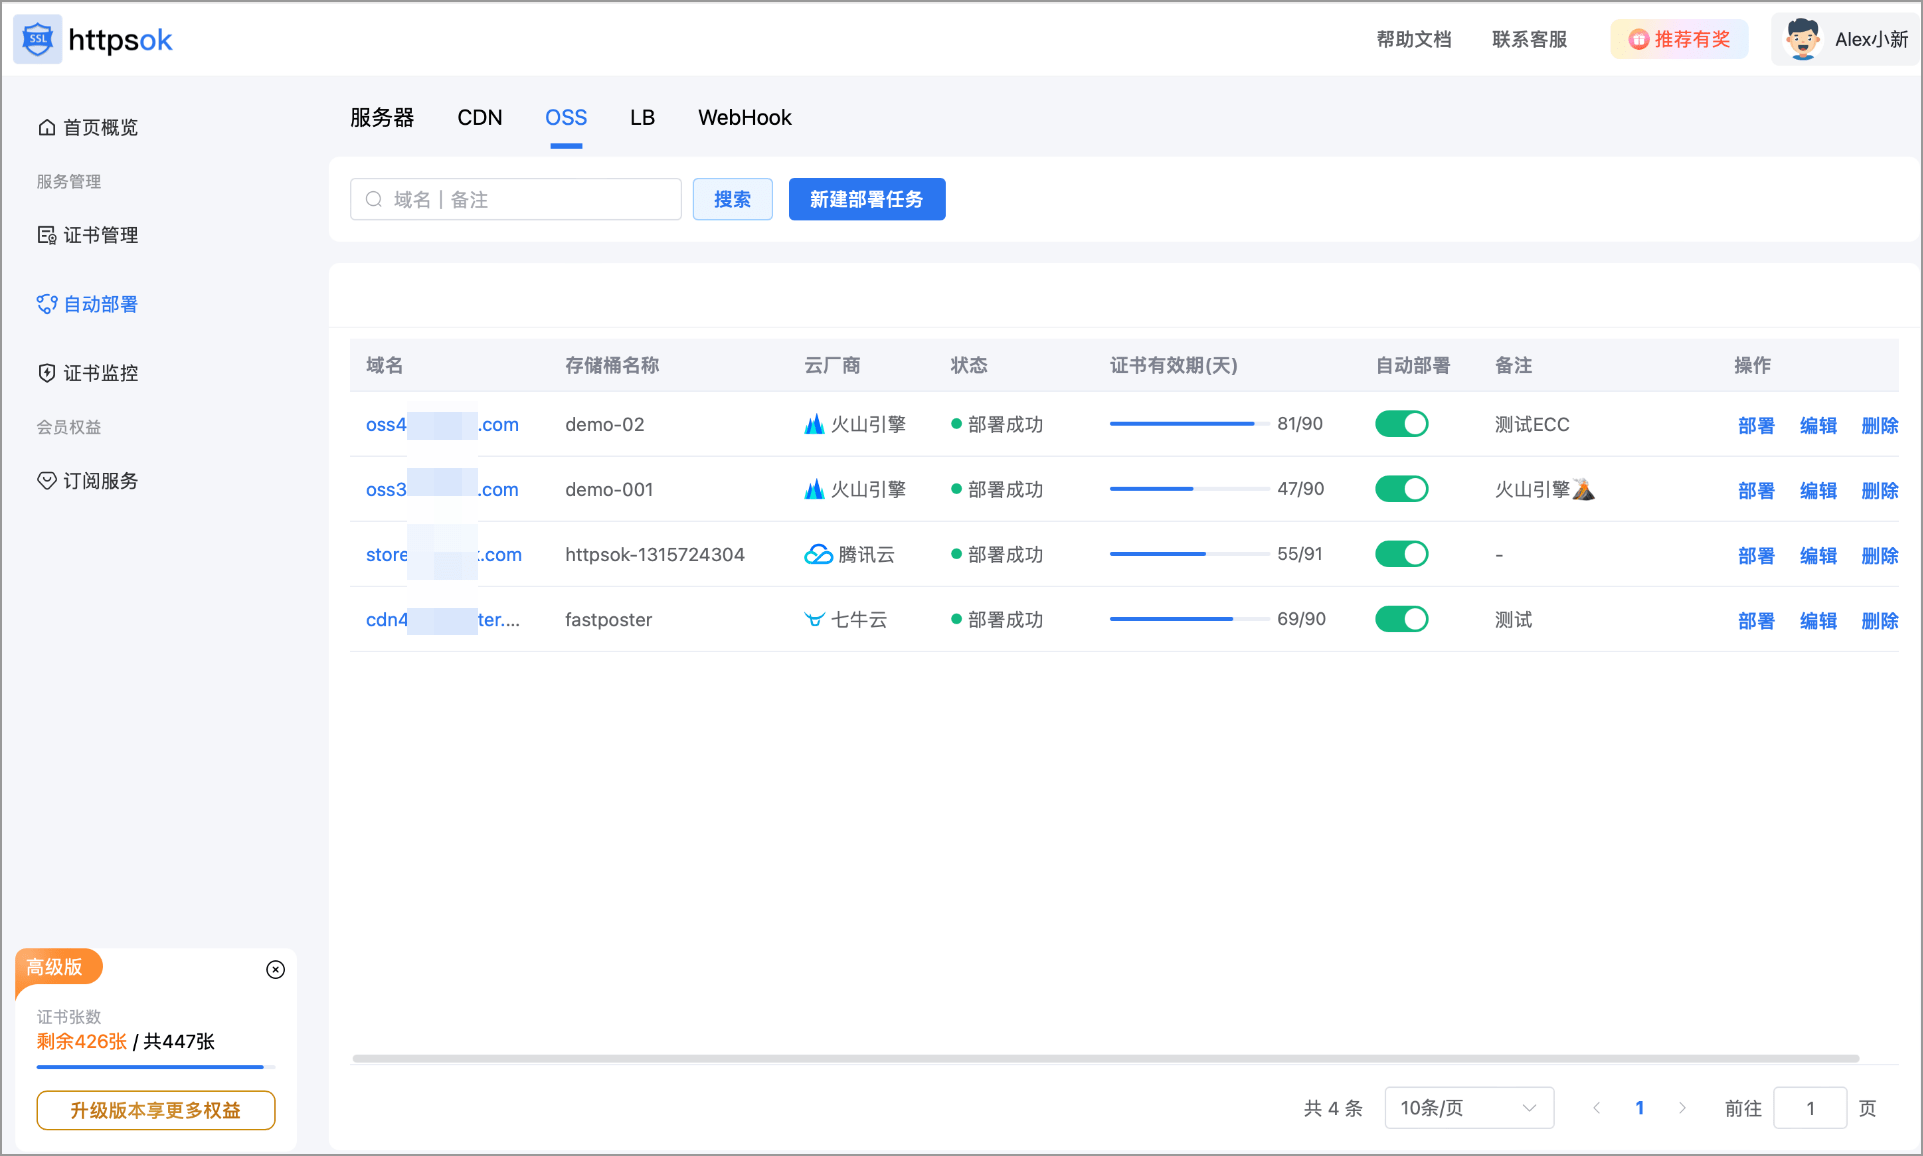Open the 10条/页 page size dropdown

pyautogui.click(x=1469, y=1108)
